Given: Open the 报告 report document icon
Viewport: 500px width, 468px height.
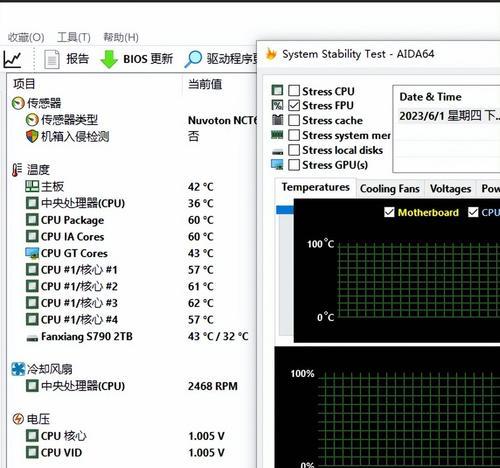Looking at the screenshot, I should click(x=52, y=59).
